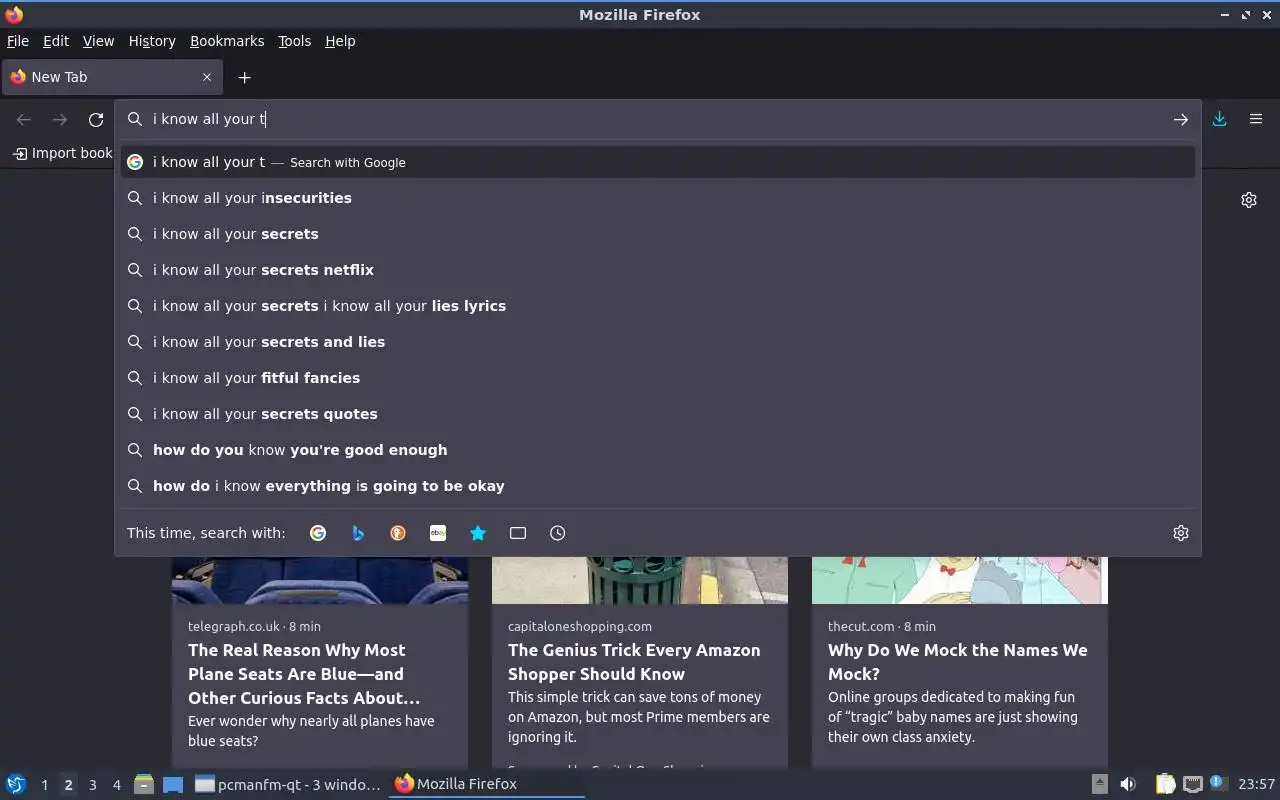
Task: Select suggestion 'i know all your secrets netflix'
Action: click(658, 270)
